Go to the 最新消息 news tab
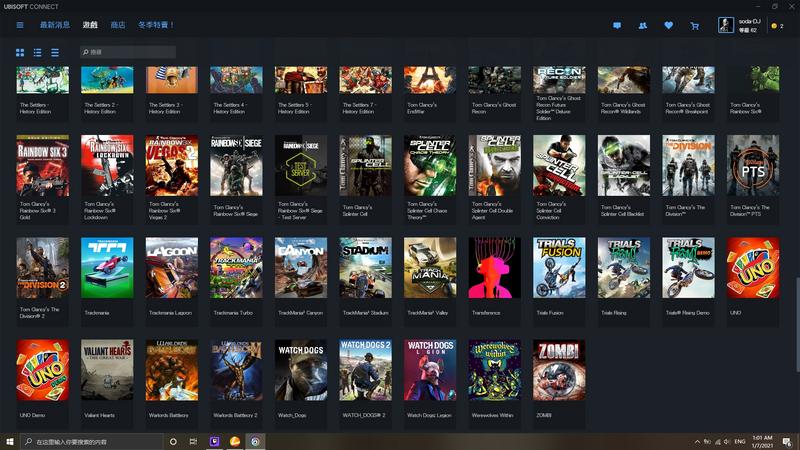Screen dimensions: 800x450 point(55,24)
